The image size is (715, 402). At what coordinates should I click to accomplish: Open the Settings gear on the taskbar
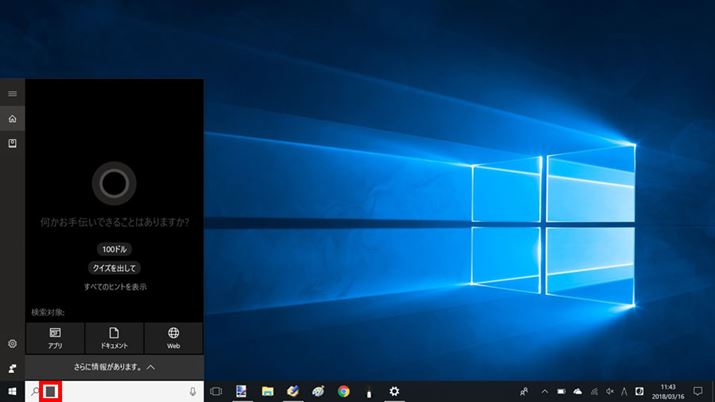coord(395,392)
